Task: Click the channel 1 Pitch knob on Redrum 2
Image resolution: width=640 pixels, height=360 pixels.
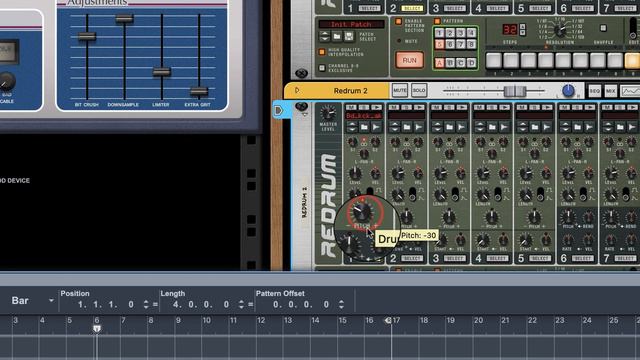Action: 362,212
